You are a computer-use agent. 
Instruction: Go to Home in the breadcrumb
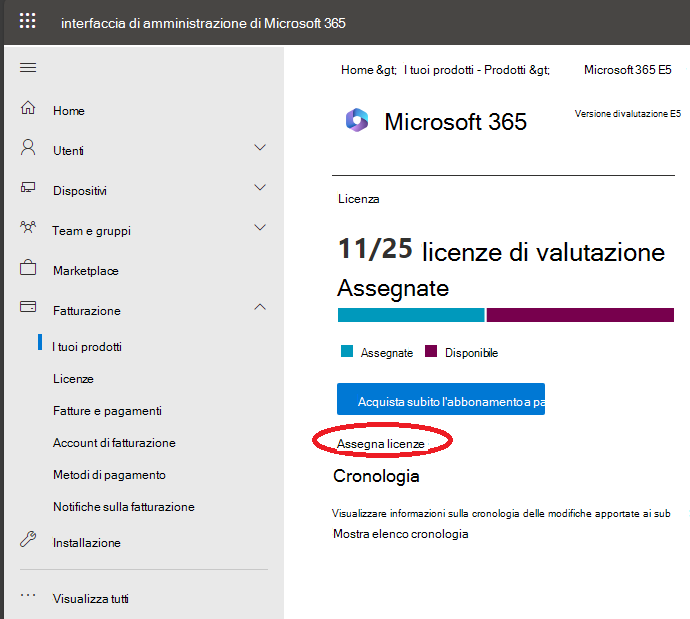(x=356, y=70)
